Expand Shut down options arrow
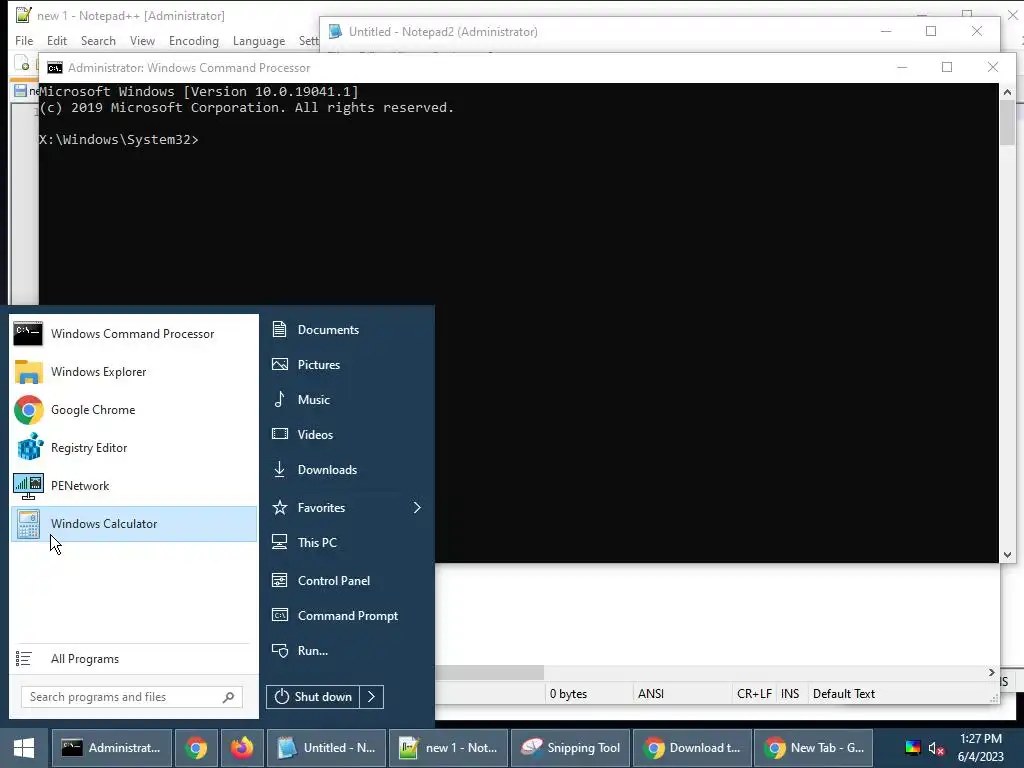Viewport: 1024px width, 768px height. 372,697
